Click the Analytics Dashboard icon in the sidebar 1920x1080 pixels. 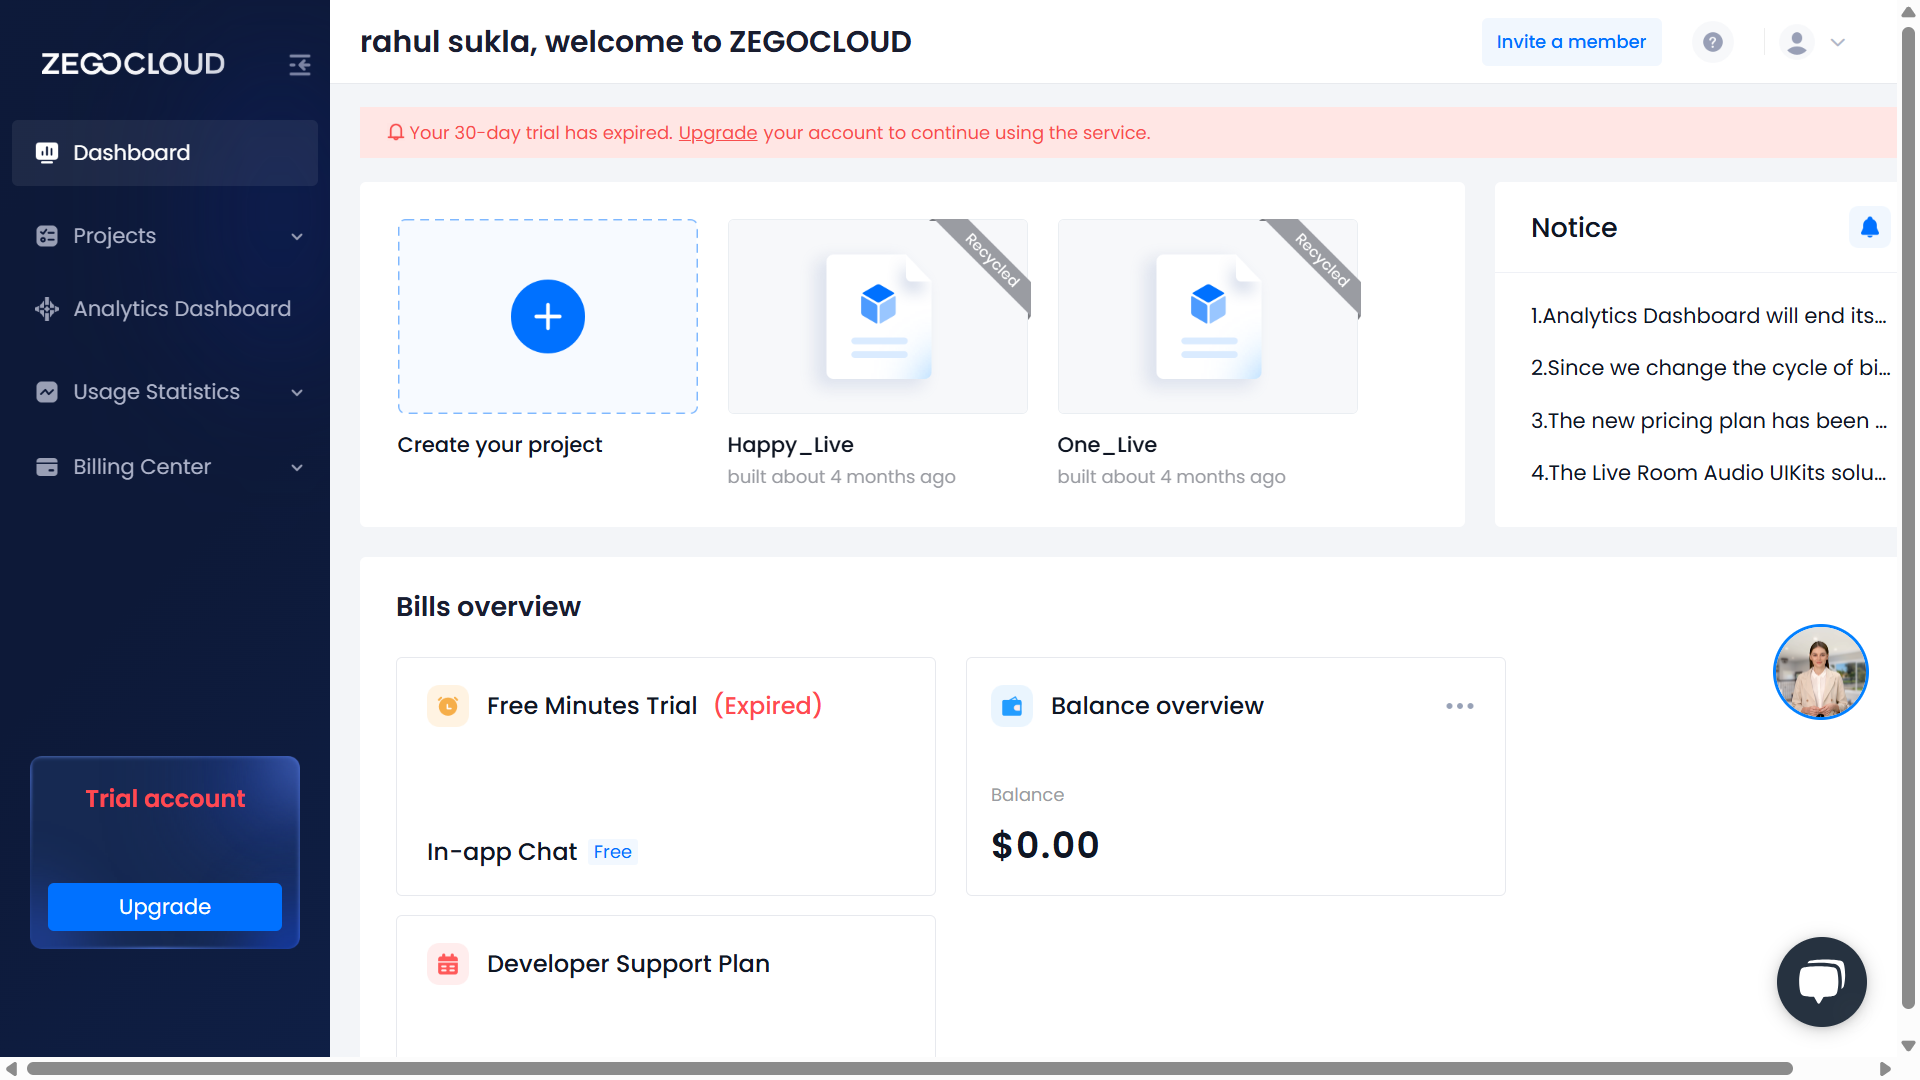point(47,309)
